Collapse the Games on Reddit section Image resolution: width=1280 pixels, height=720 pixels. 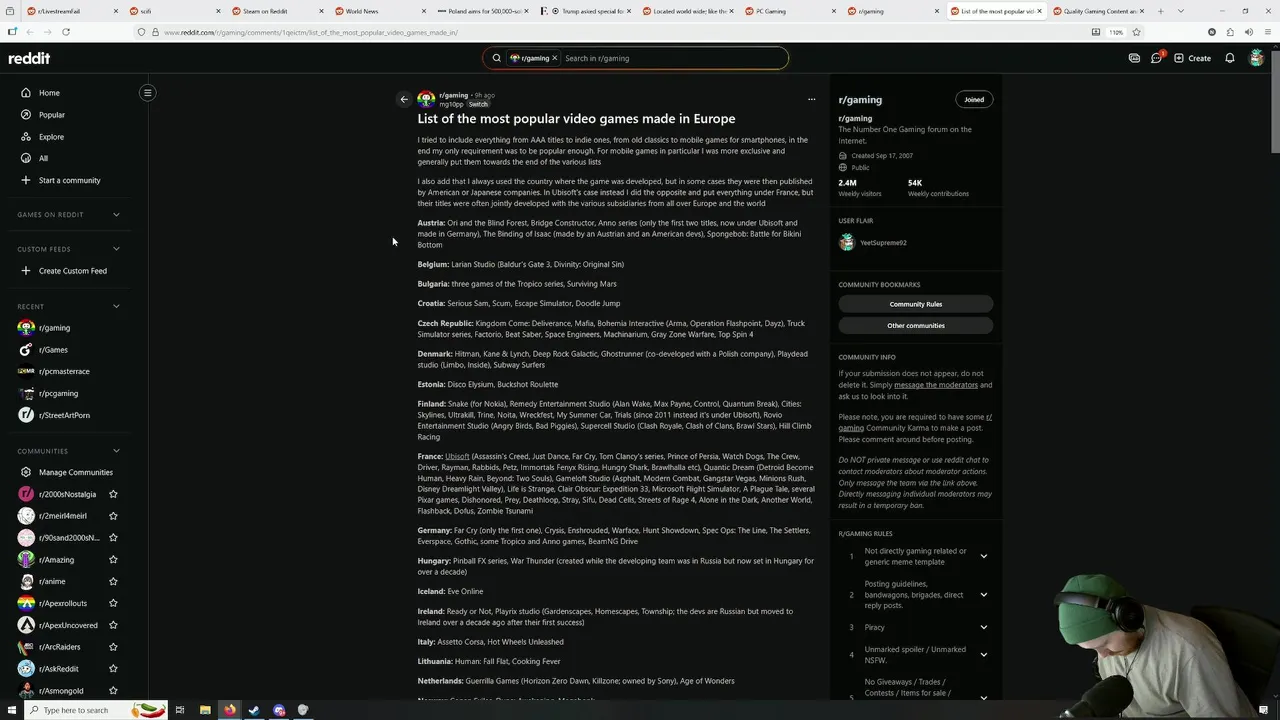pyautogui.click(x=116, y=214)
